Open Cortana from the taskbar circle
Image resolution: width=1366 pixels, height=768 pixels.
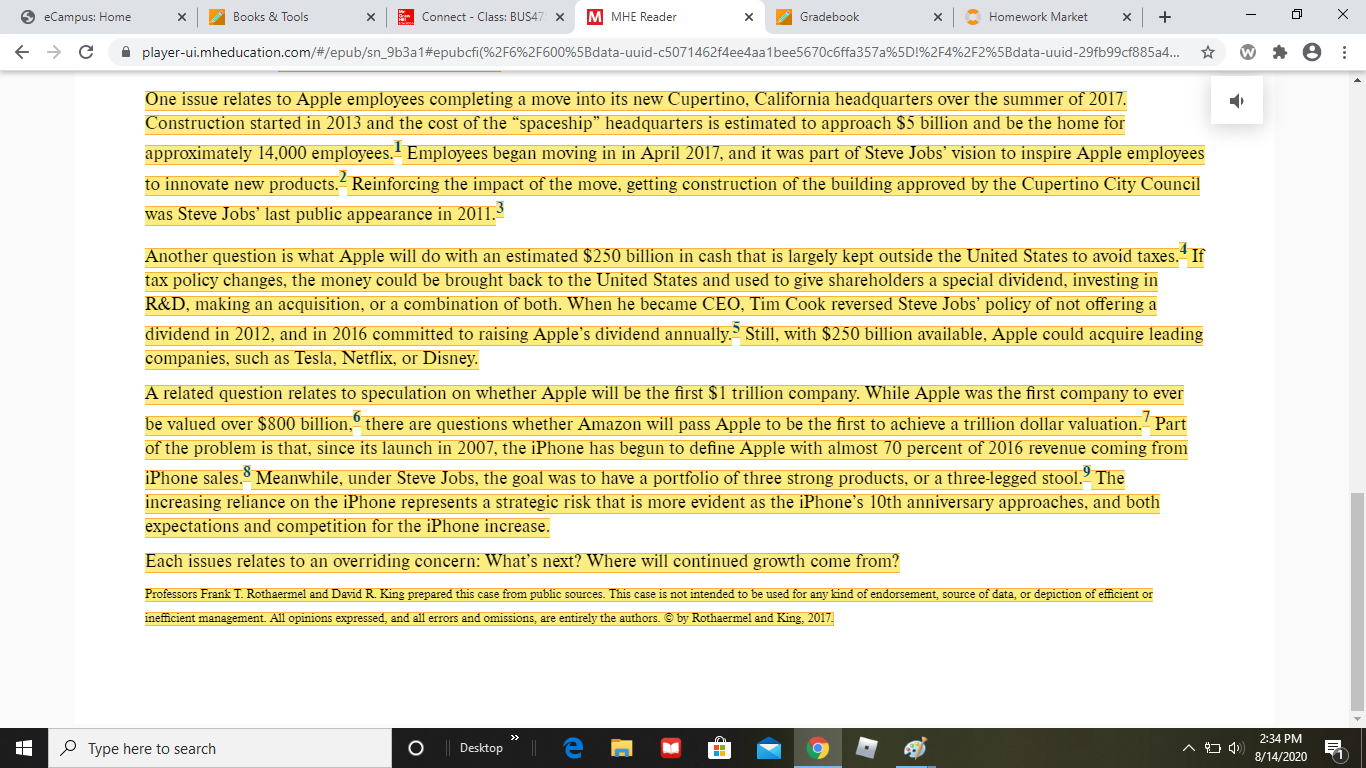416,748
